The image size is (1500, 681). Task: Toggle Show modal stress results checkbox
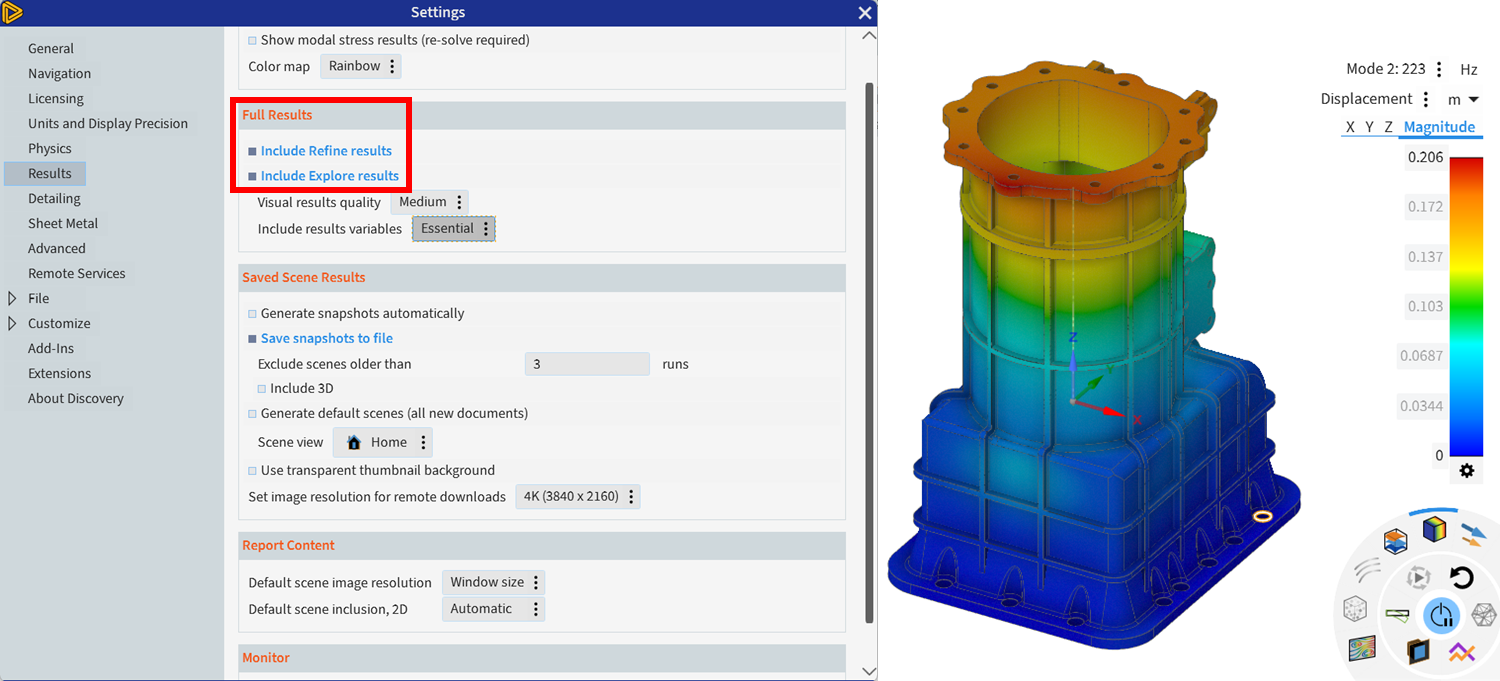point(252,40)
